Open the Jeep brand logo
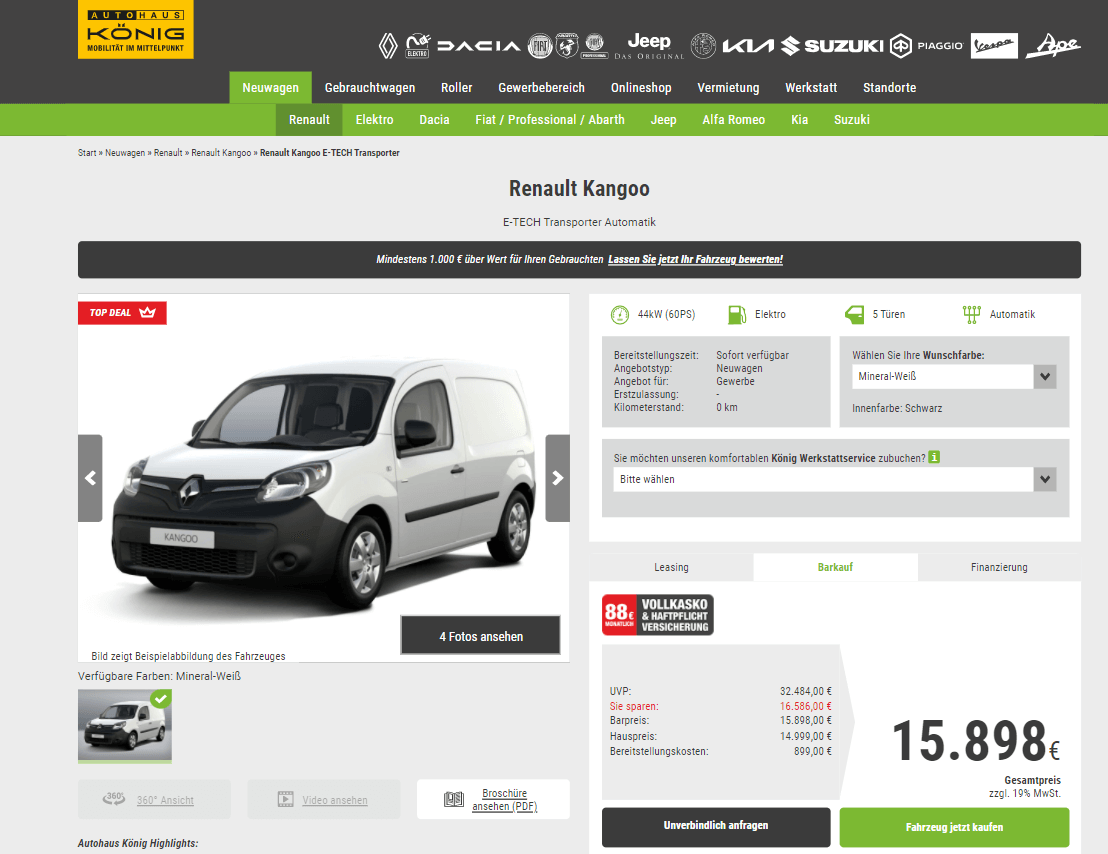Viewport: 1108px width, 854px height. tap(649, 46)
